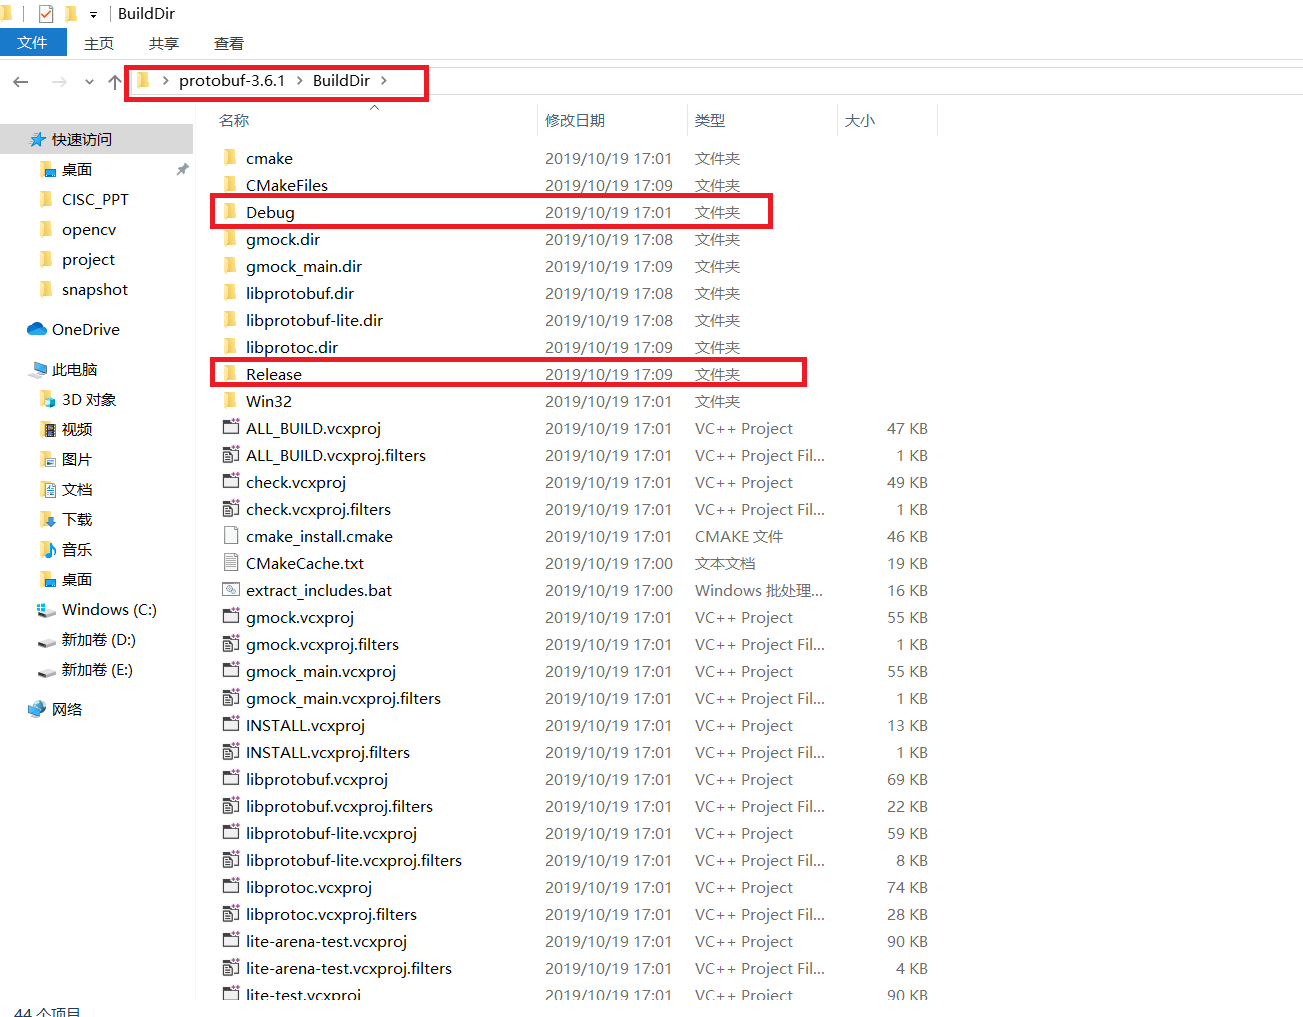
Task: Select the gmock_main.vcxproj.filters file name
Action: point(343,698)
